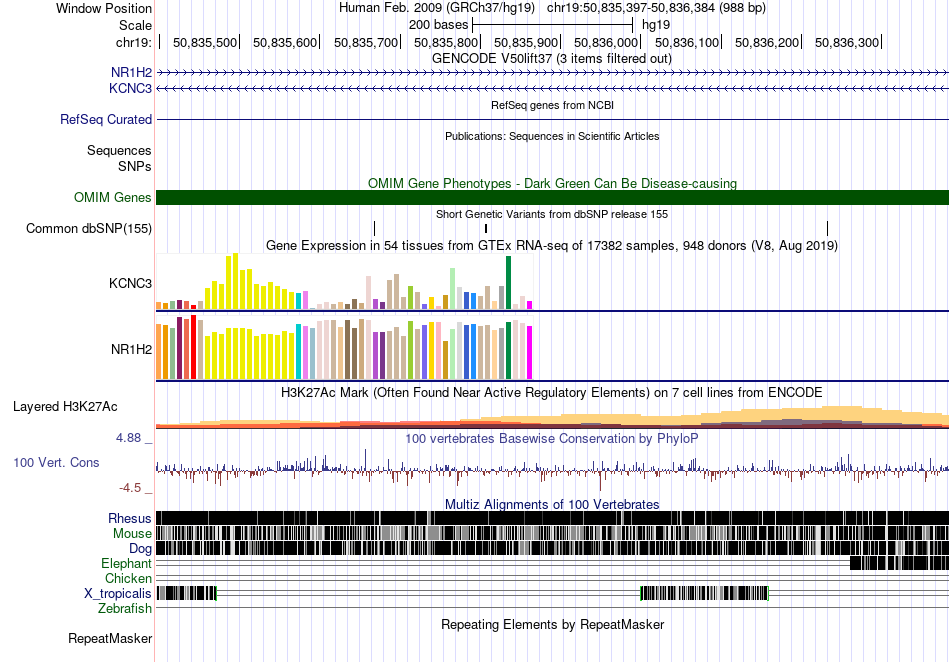Click the Zebrafish alignment row label

point(125,608)
